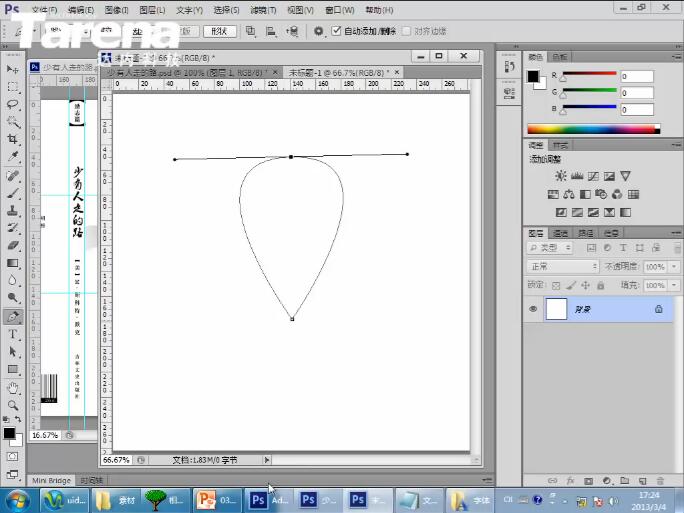The image size is (684, 513).
Task: Open the layer filter 类型 dropdown
Action: pos(550,248)
